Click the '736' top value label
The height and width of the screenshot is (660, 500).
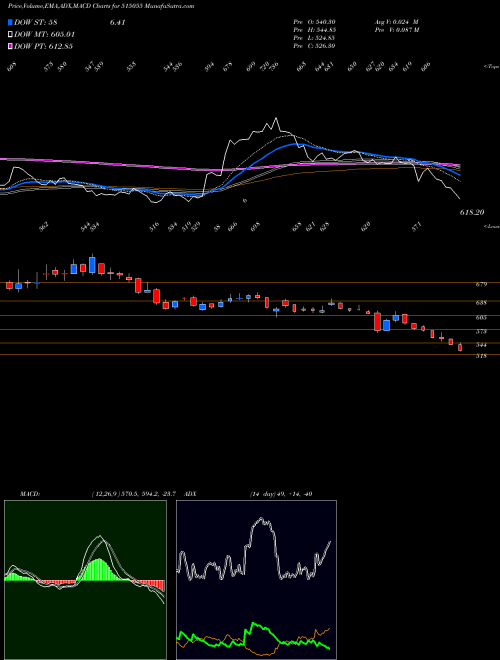[275, 67]
